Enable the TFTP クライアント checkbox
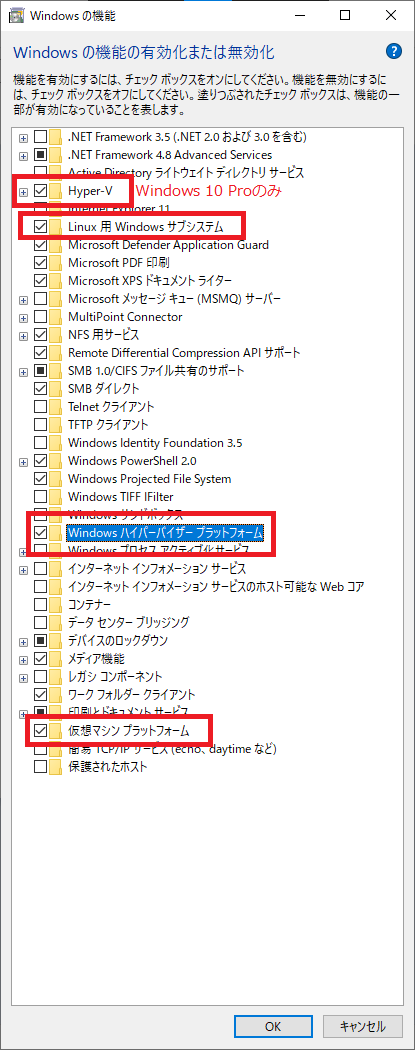This screenshot has width=415, height=1050. [x=40, y=425]
